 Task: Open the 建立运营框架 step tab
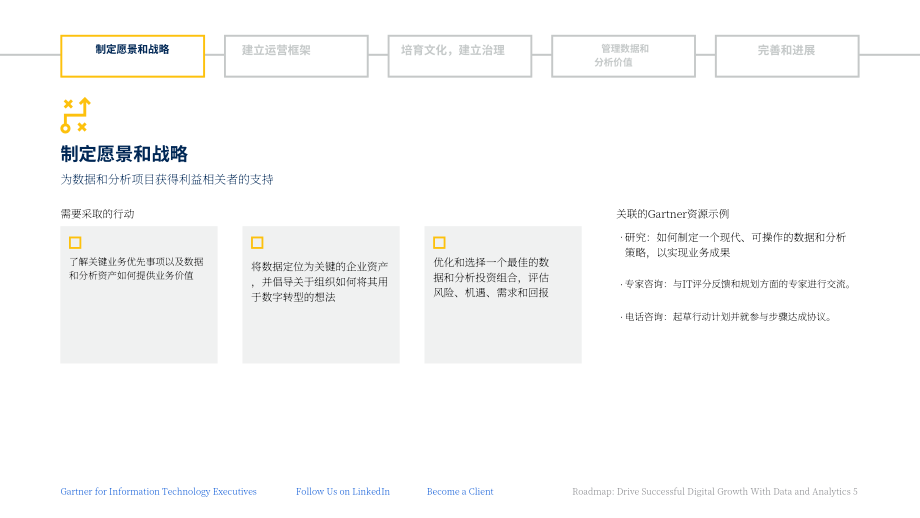(x=296, y=56)
